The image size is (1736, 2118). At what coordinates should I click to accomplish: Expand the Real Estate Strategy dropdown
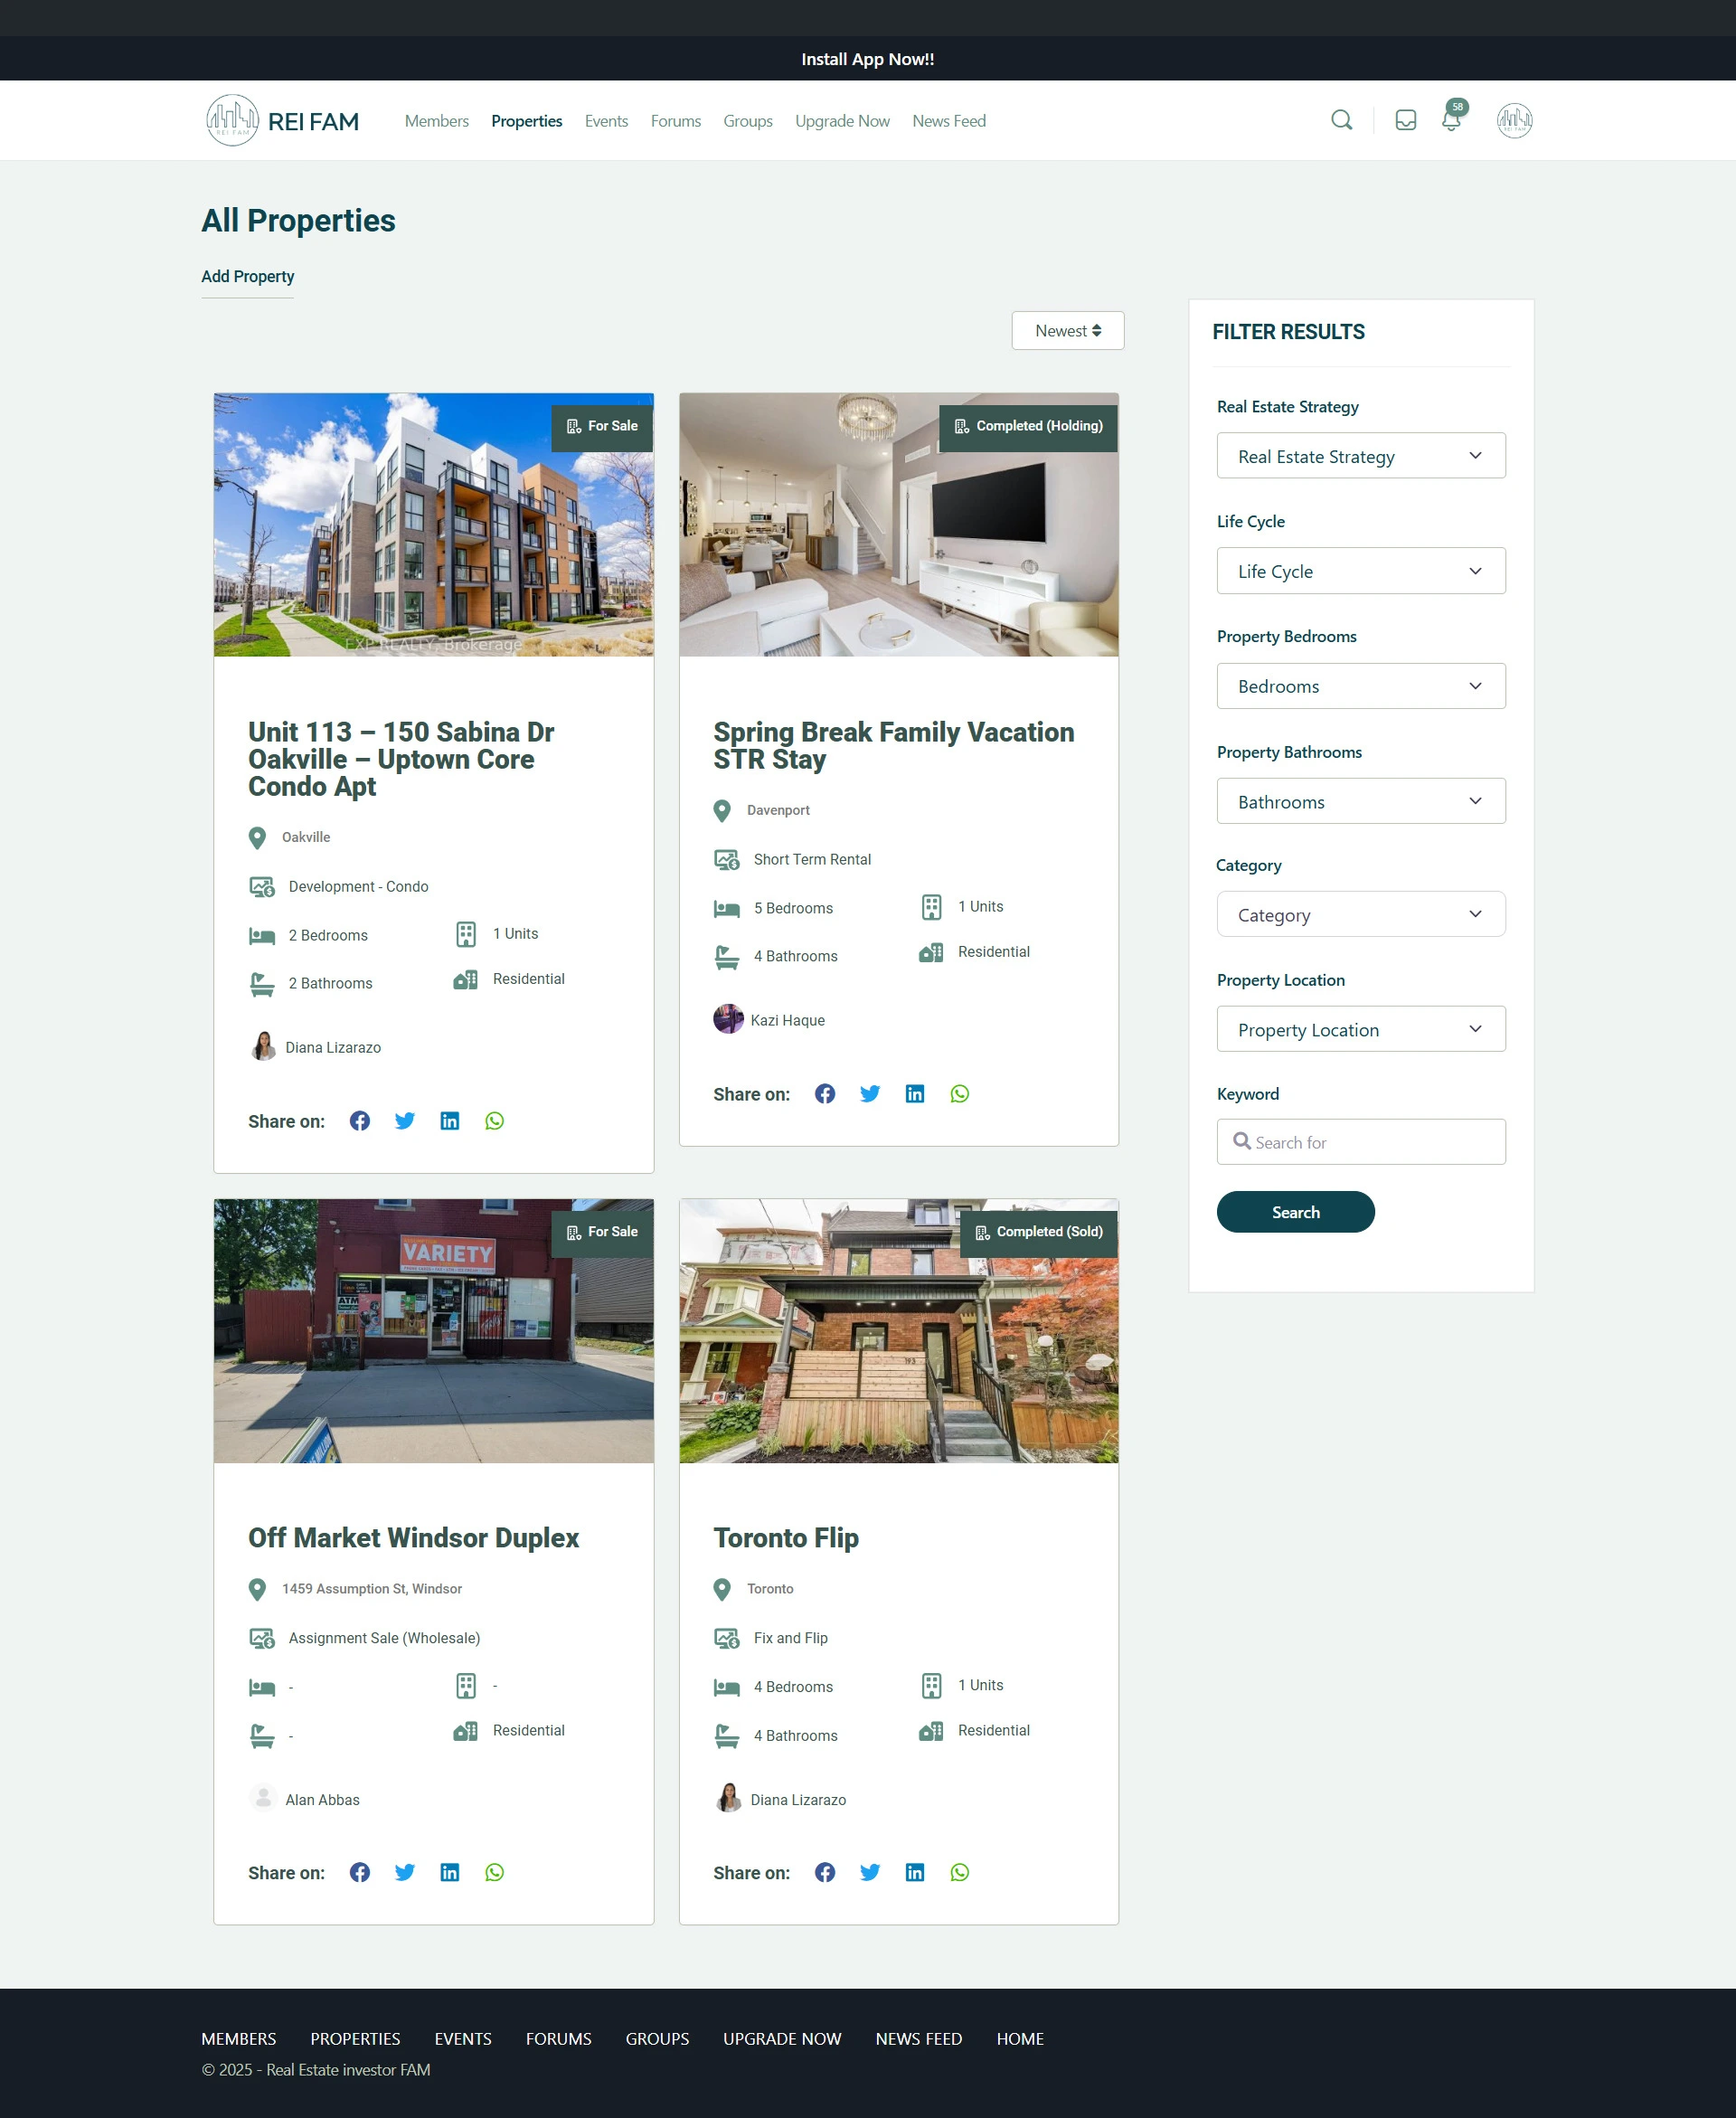coord(1360,456)
